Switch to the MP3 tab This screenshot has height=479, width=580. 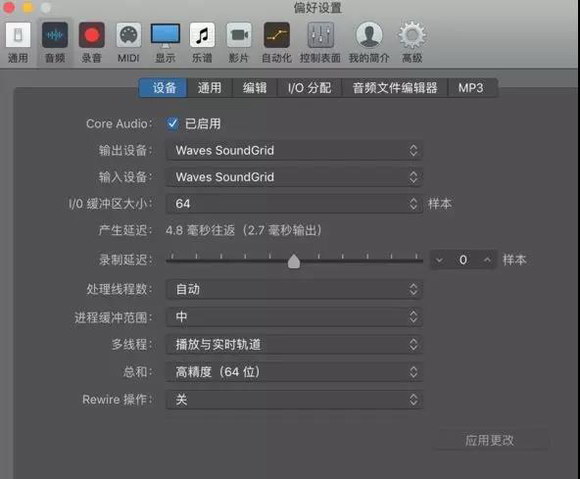[471, 88]
